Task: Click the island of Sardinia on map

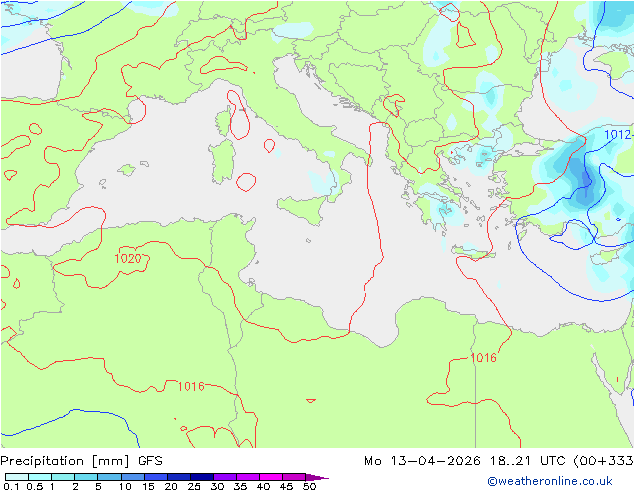Action: coord(222,161)
